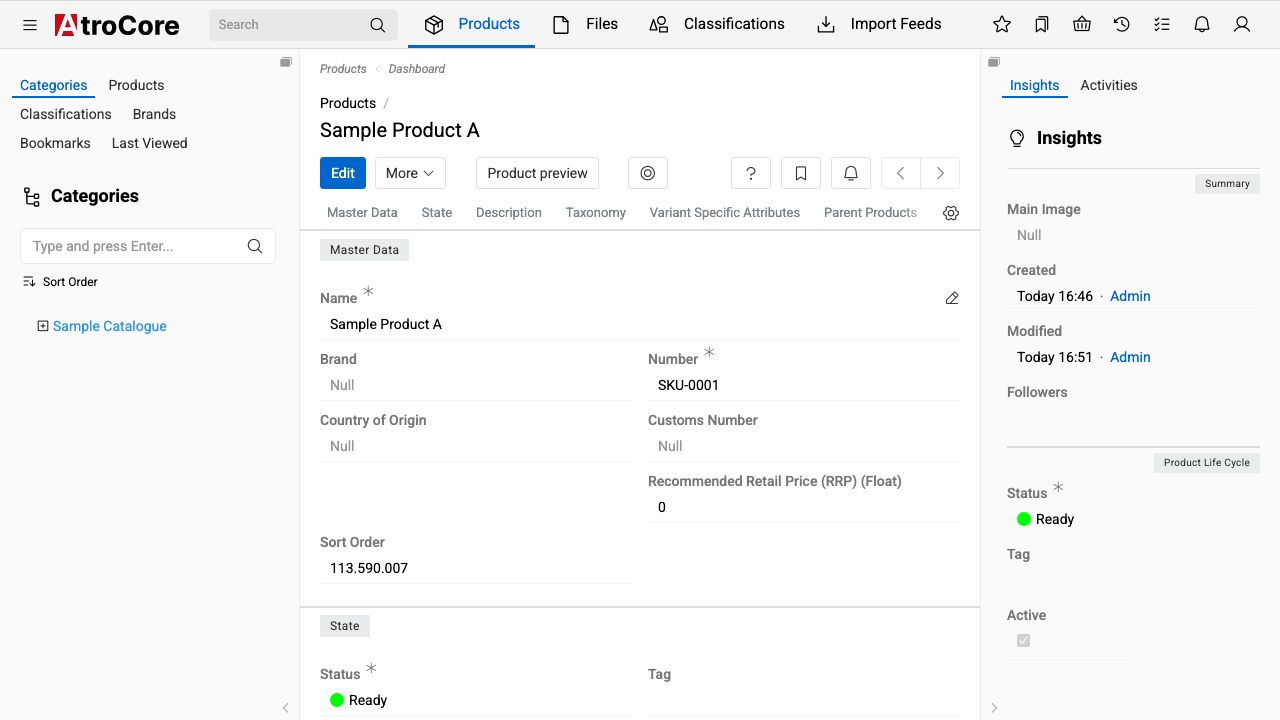Click the search magnifier in top bar

tap(377, 25)
